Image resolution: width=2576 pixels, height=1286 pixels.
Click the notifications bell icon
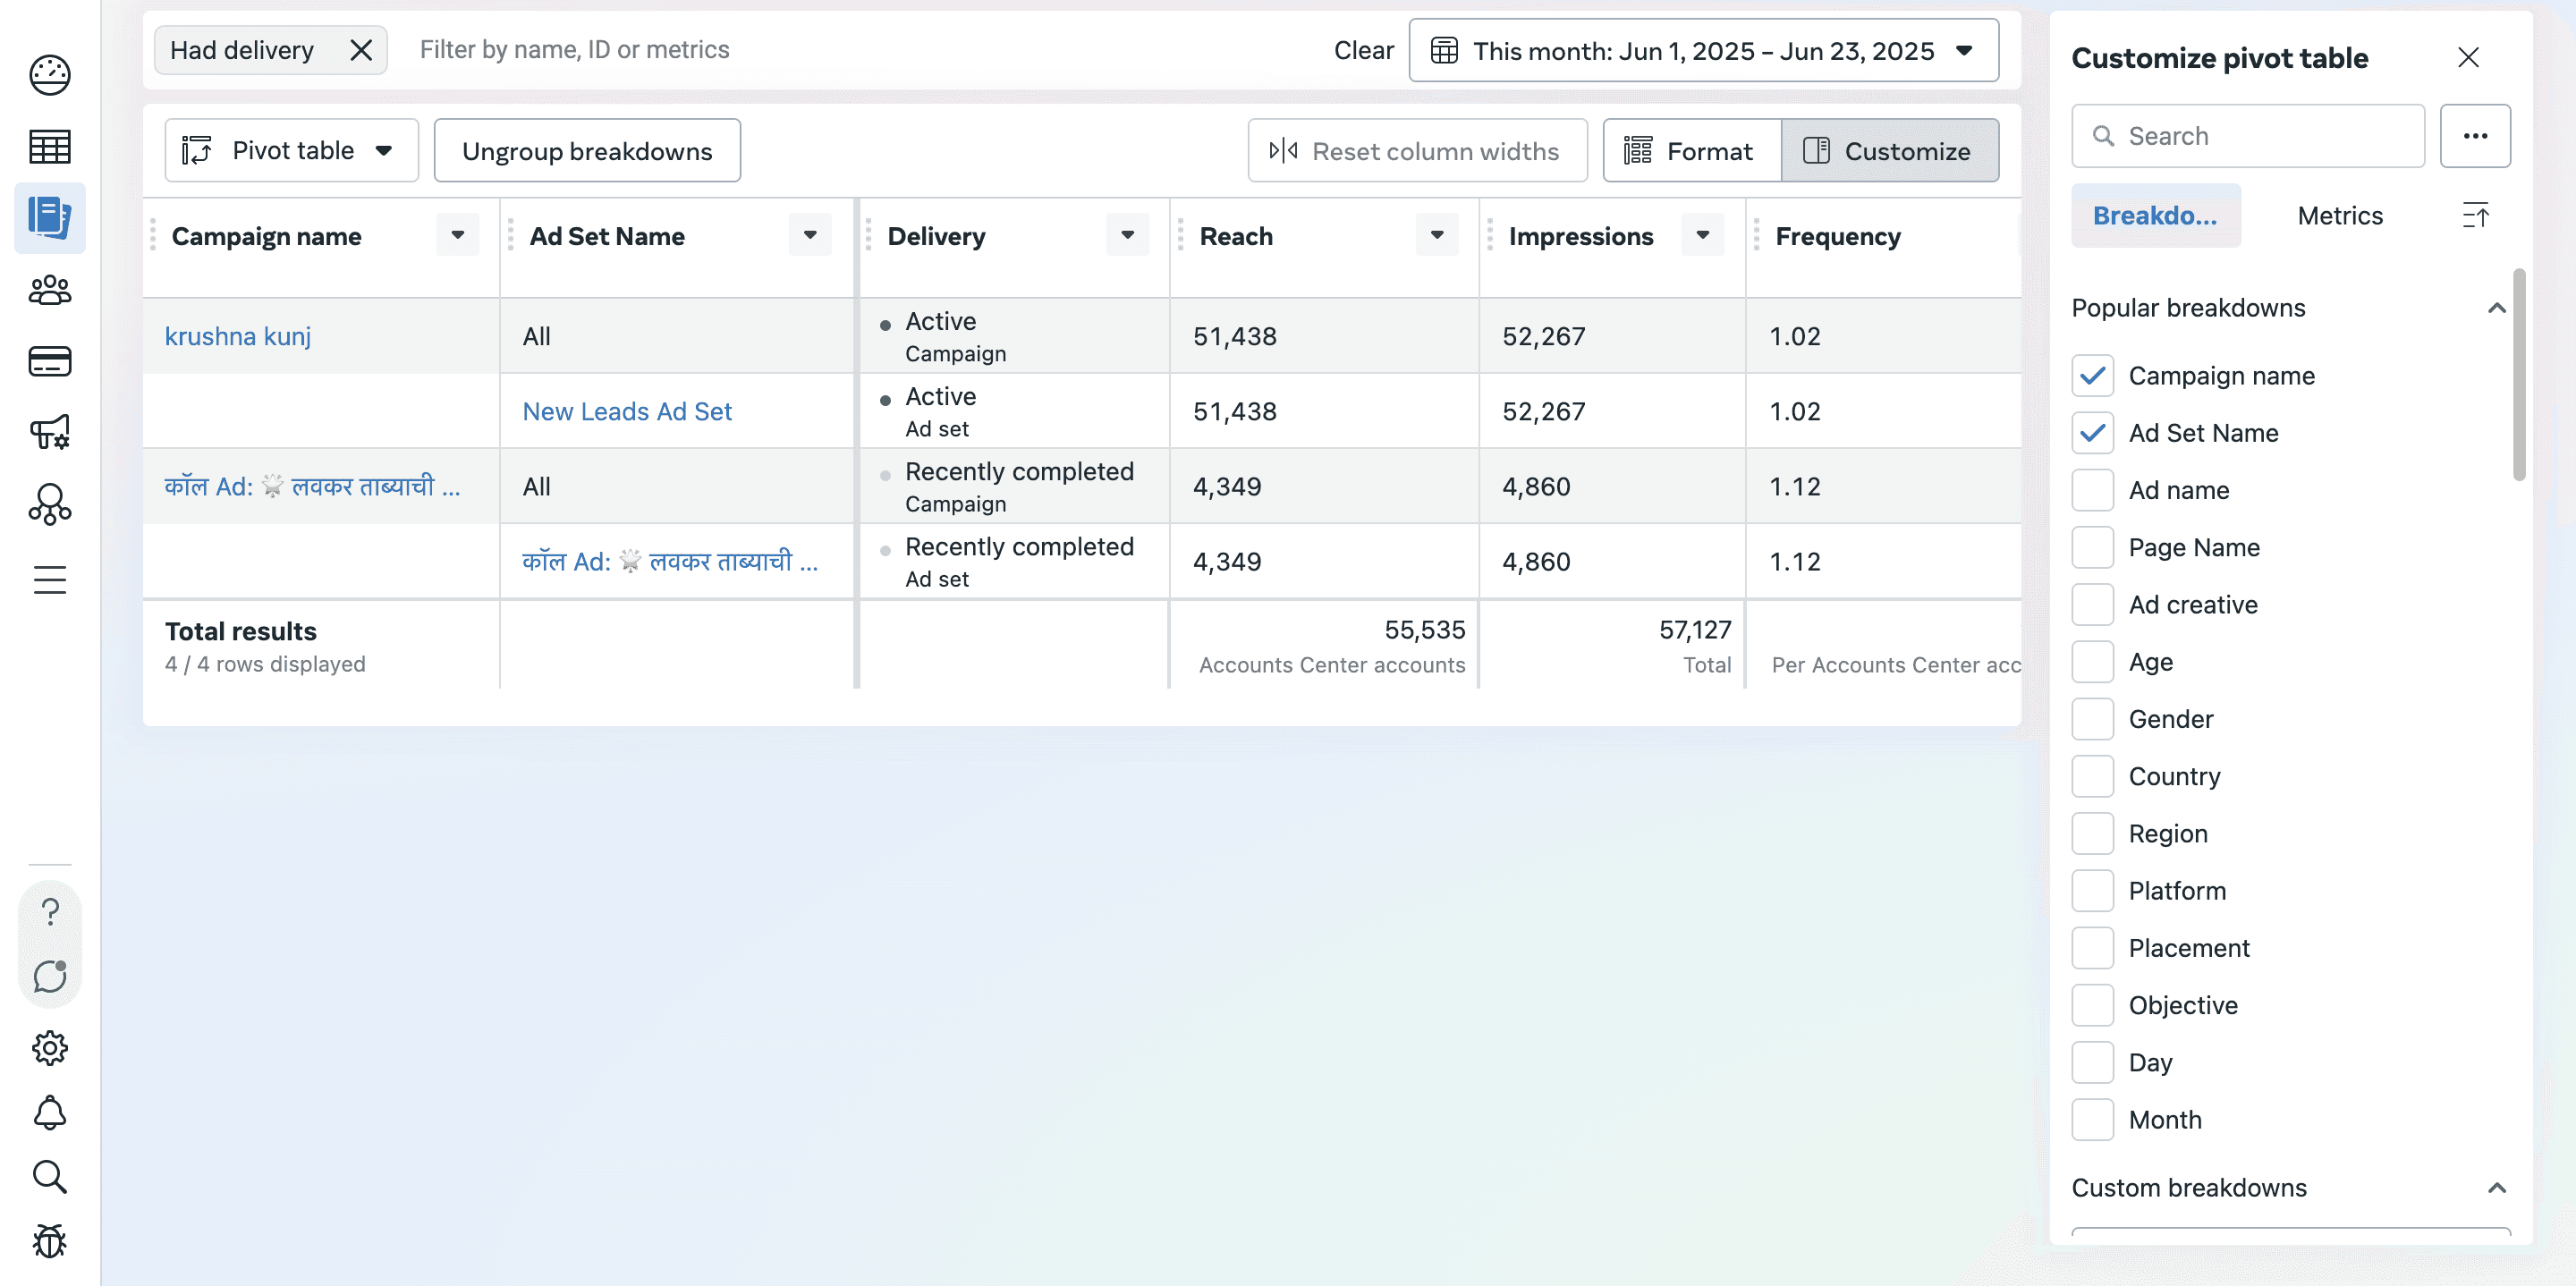tap(49, 1113)
